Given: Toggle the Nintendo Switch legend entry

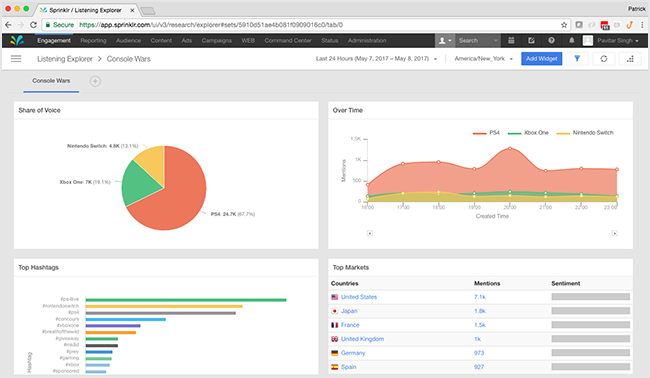Looking at the screenshot, I should tap(585, 133).
